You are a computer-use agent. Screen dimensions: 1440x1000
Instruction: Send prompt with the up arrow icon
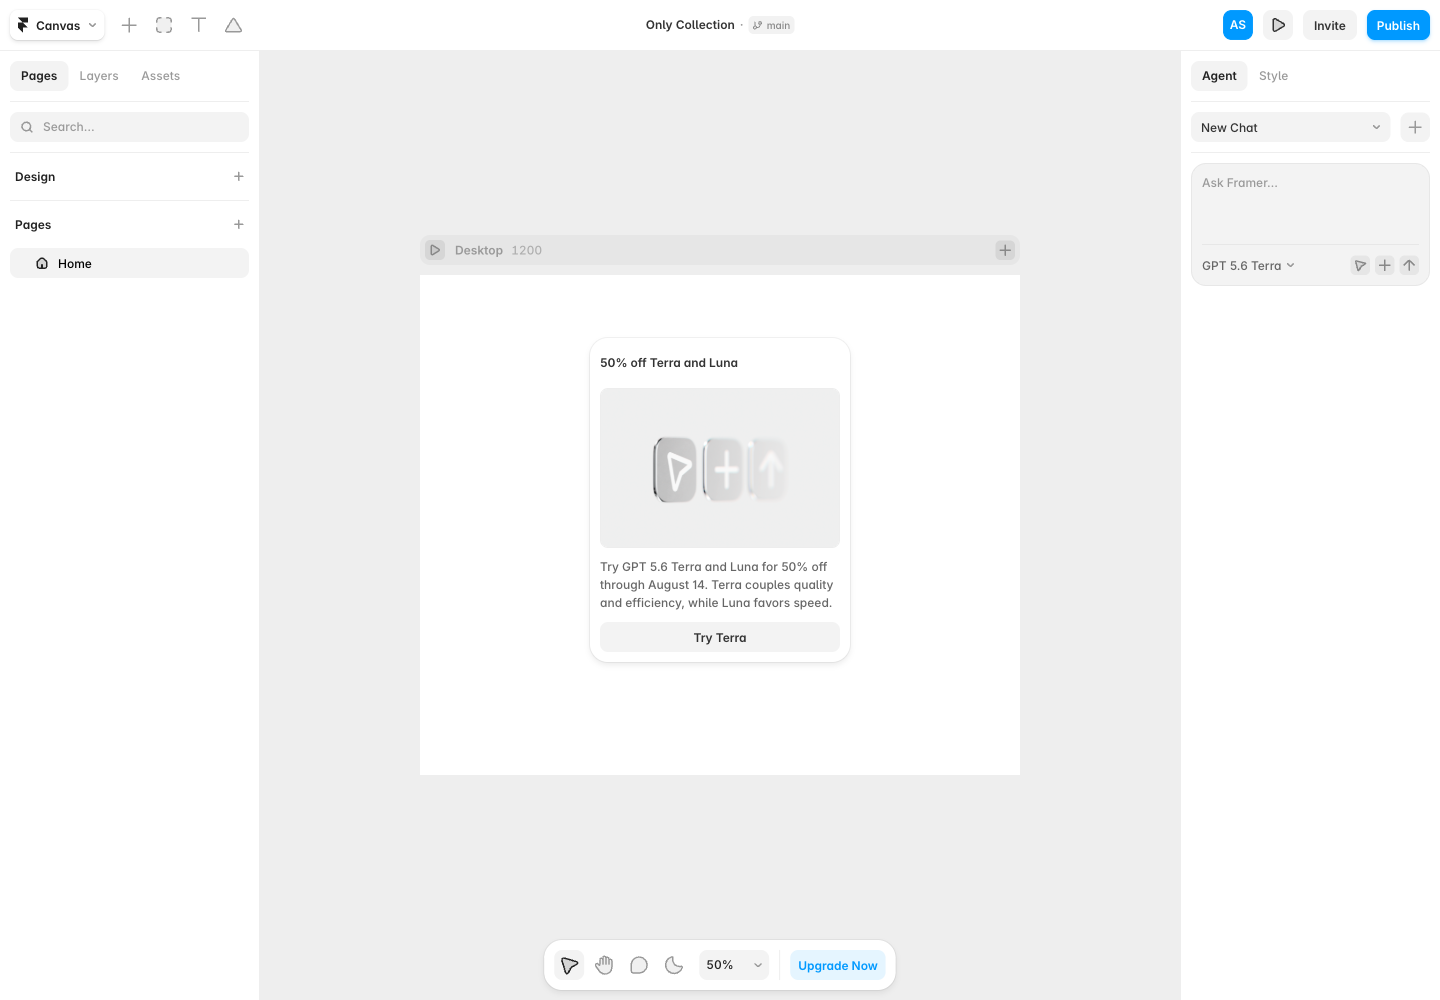pyautogui.click(x=1409, y=265)
